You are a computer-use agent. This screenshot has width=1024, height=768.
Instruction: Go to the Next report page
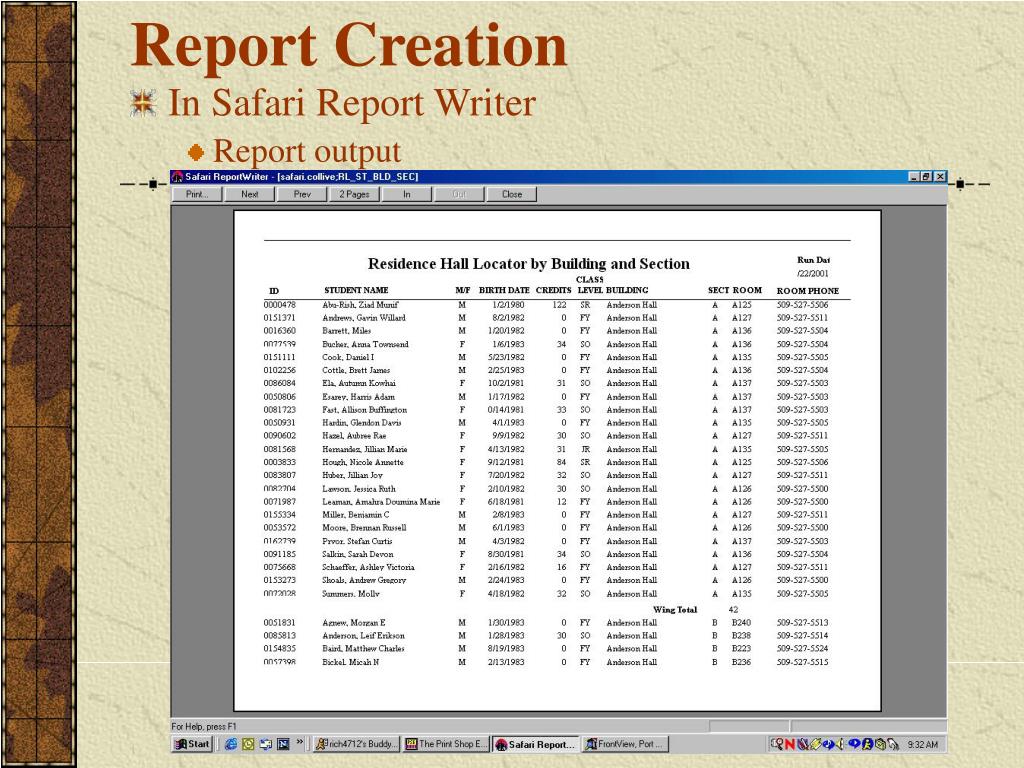point(249,194)
